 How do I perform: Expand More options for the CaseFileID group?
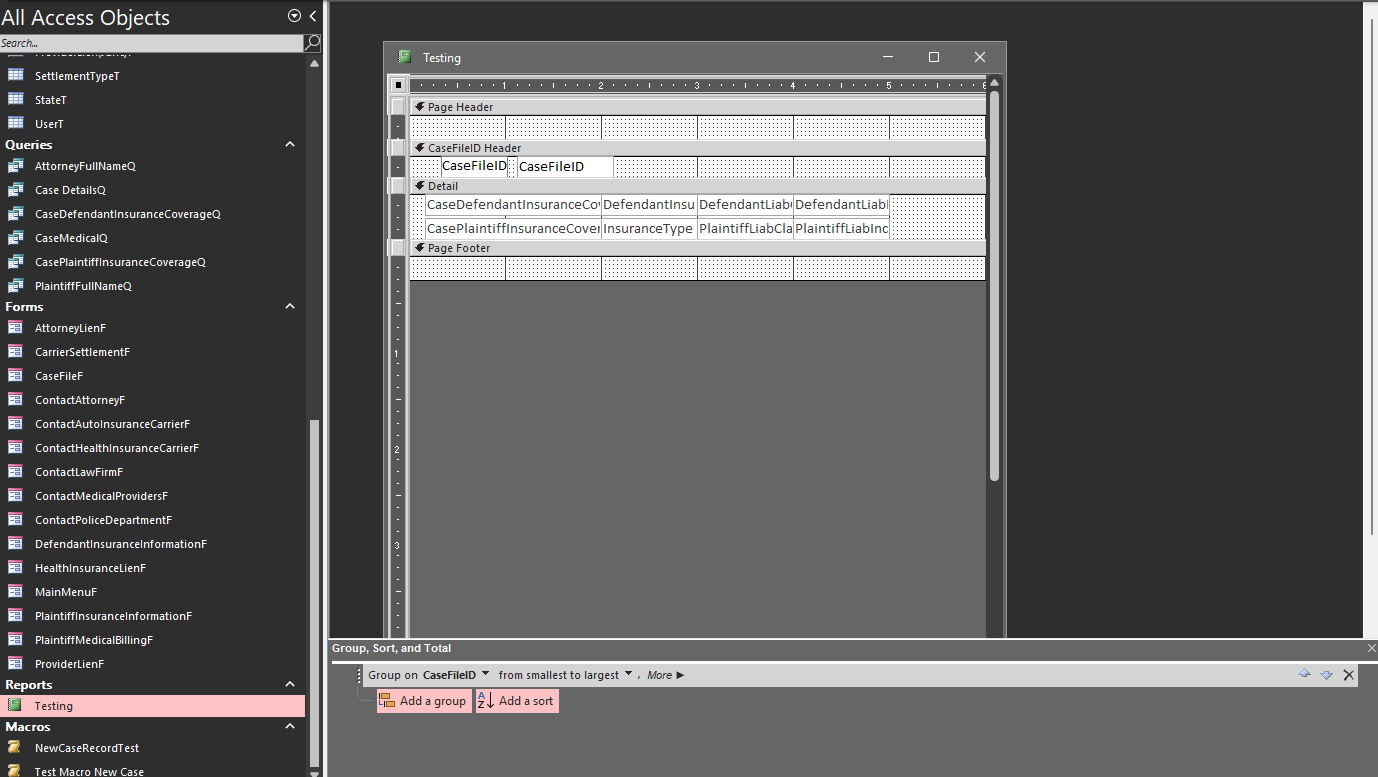point(662,674)
